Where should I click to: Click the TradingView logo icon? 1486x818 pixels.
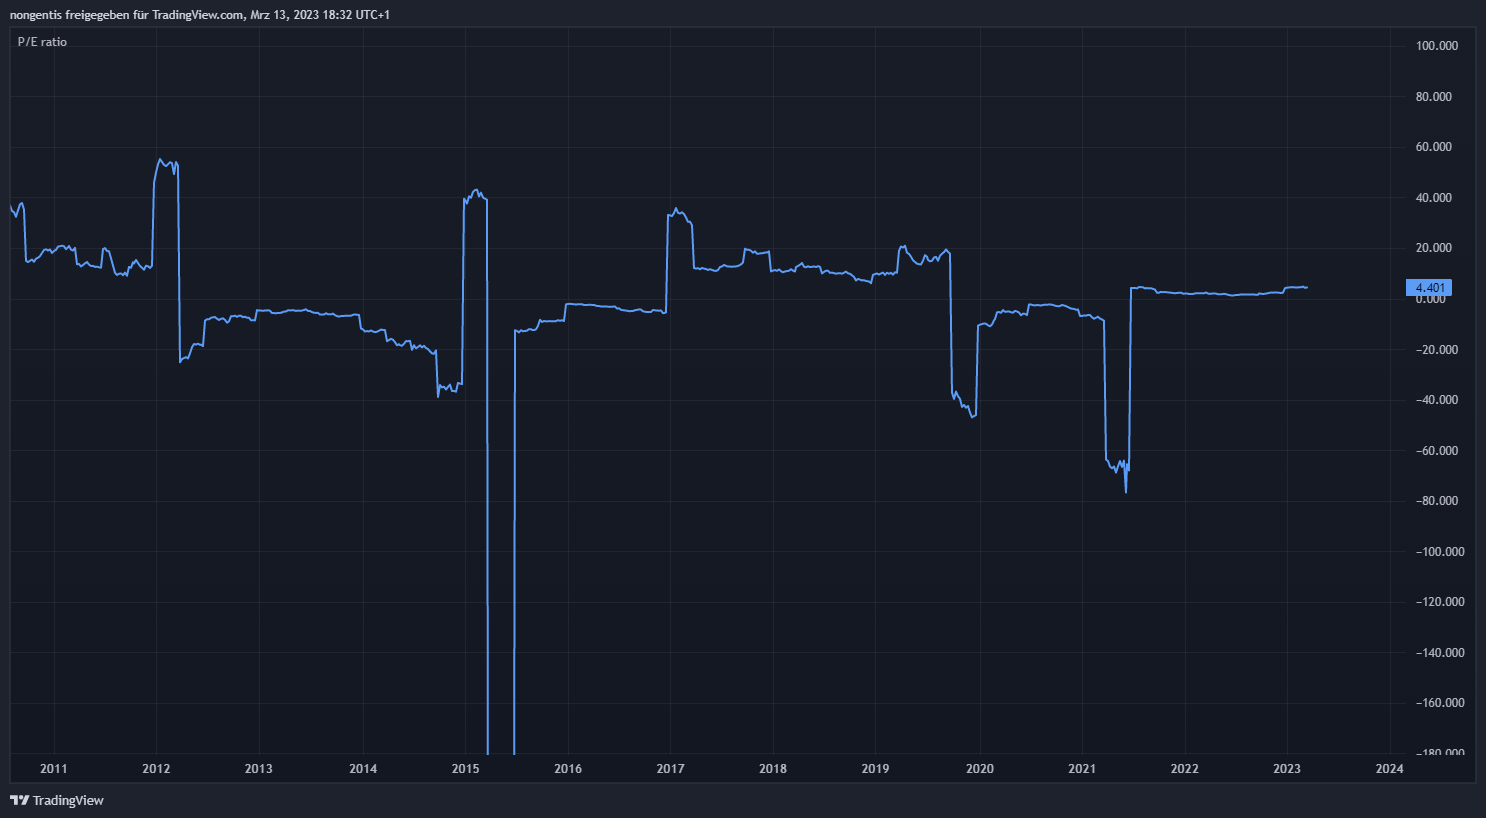click(x=19, y=800)
